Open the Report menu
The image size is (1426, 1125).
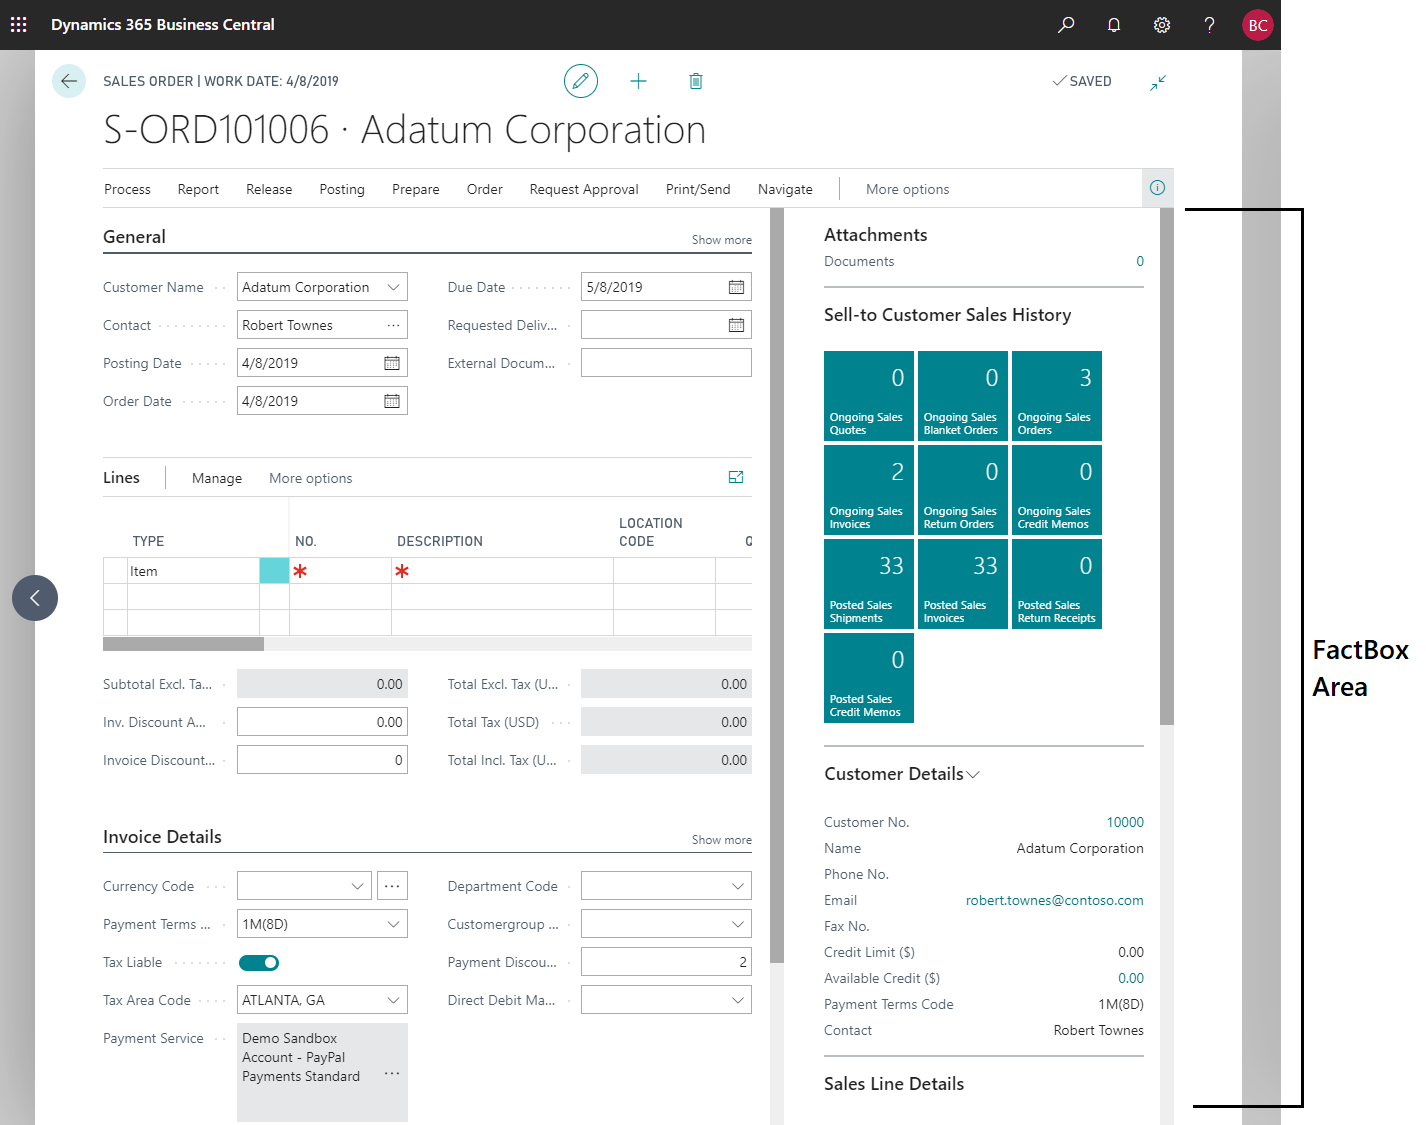tap(198, 189)
